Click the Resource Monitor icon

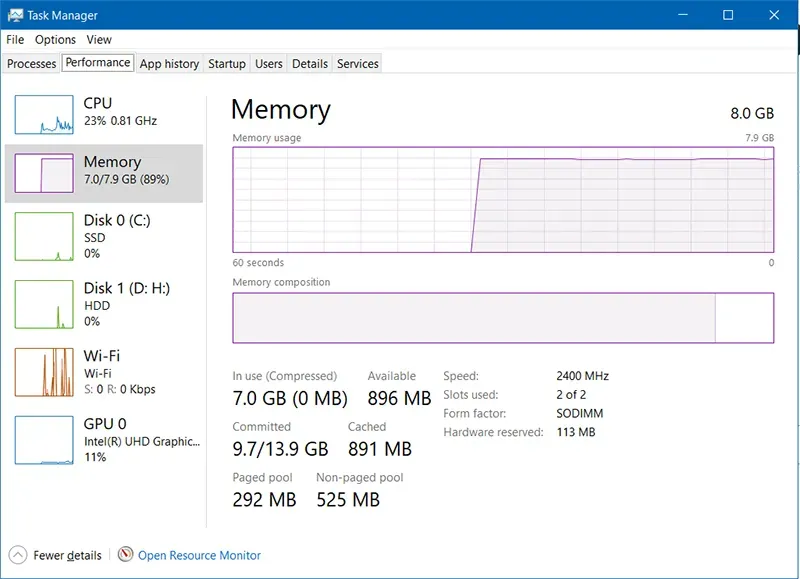coord(125,555)
